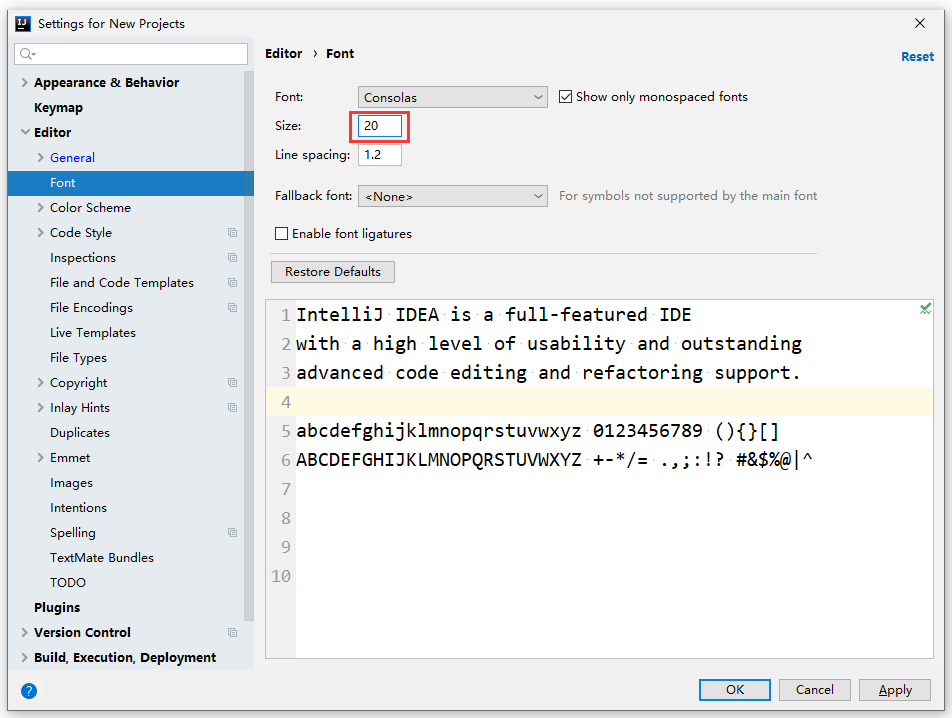
Task: Click the project-level icon beside Spelling
Action: tap(233, 532)
